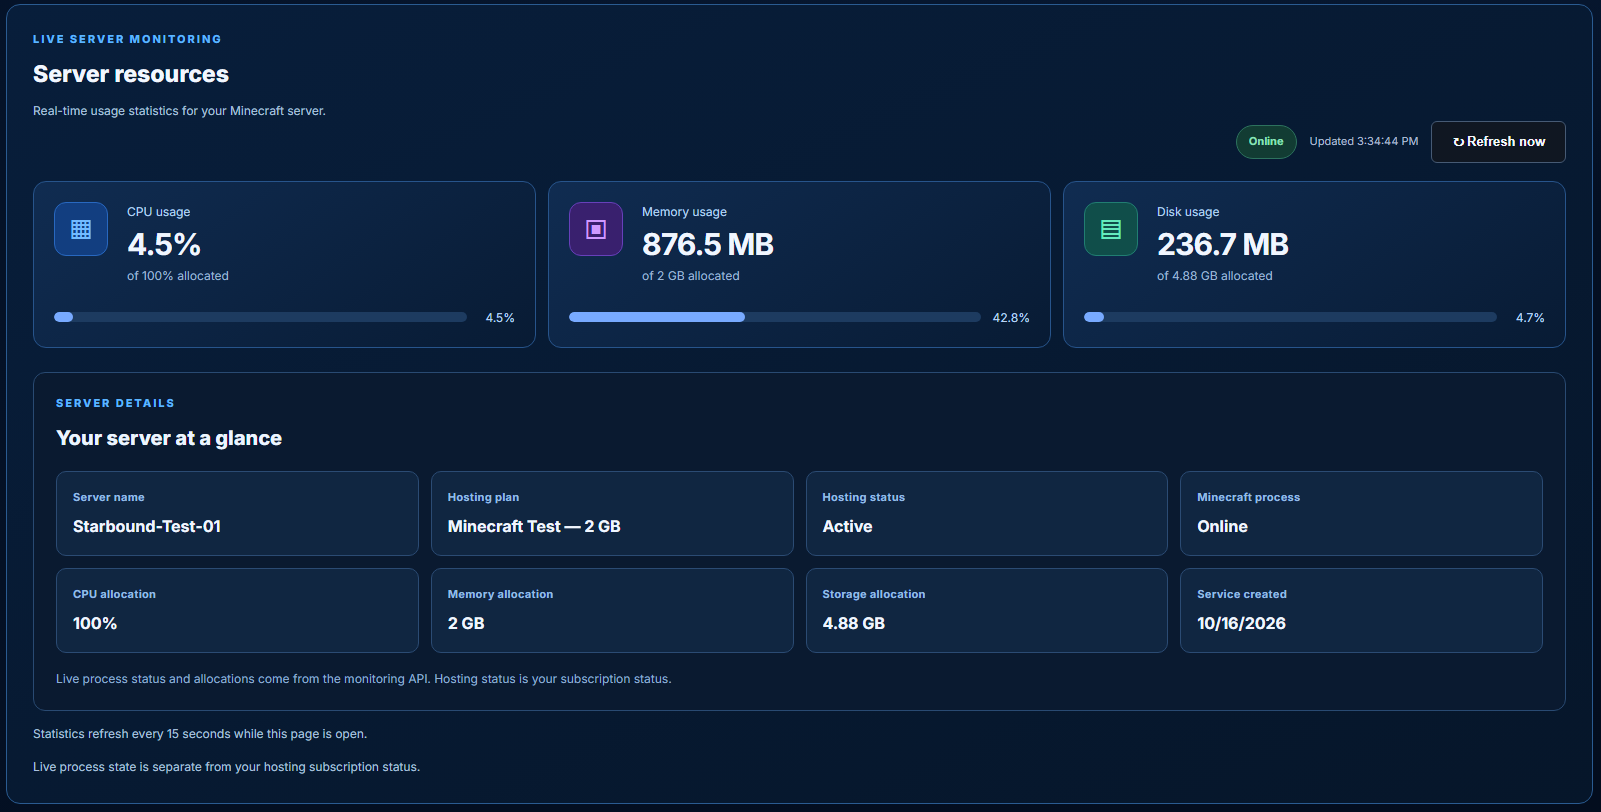The height and width of the screenshot is (812, 1601).
Task: Click the 42.8% memory percentage label
Action: (x=1011, y=318)
